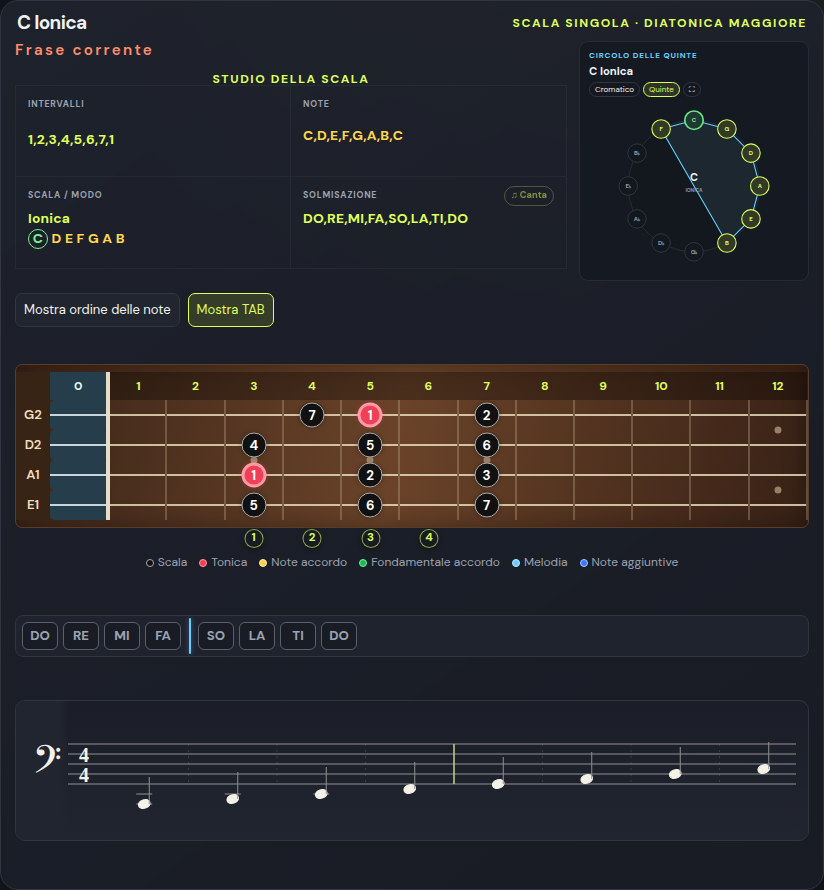824x890 pixels.
Task: Play the TI solfege button
Action: 298,636
